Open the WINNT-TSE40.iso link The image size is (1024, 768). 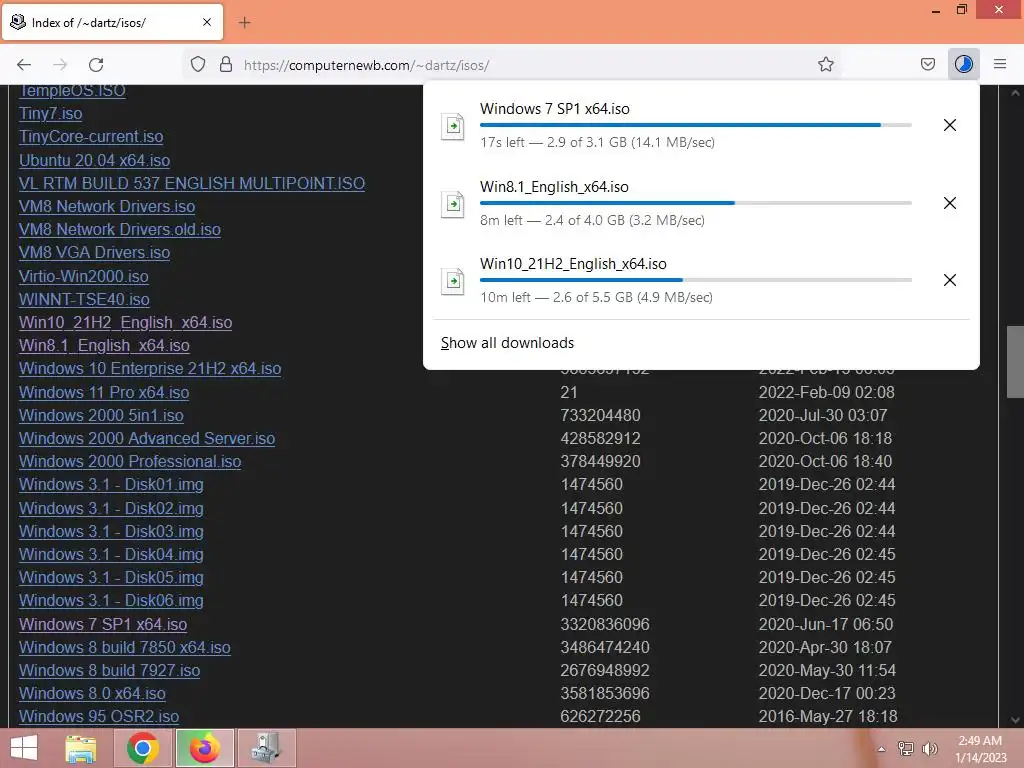84,300
